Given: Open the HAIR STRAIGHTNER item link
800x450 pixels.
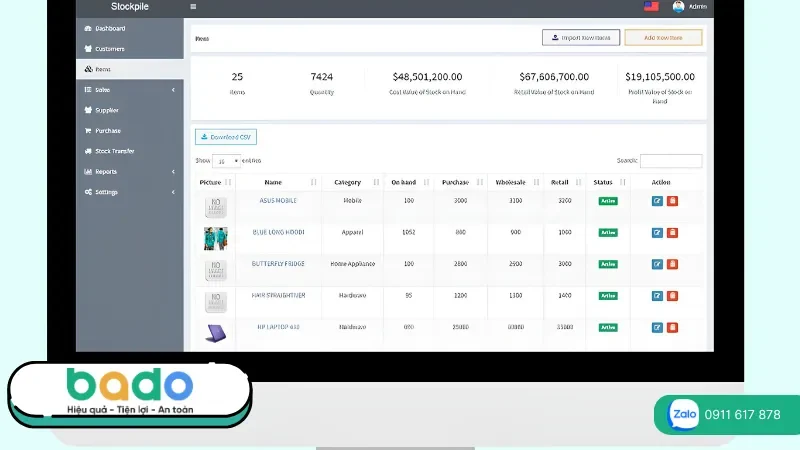Looking at the screenshot, I should [x=279, y=295].
